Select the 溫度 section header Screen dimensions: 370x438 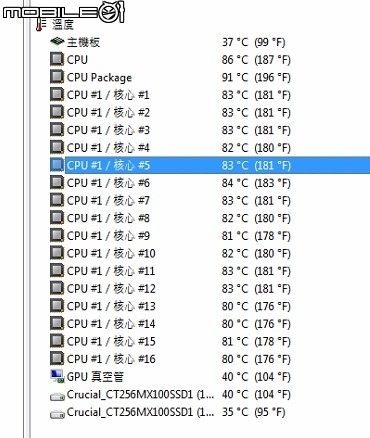(63, 24)
